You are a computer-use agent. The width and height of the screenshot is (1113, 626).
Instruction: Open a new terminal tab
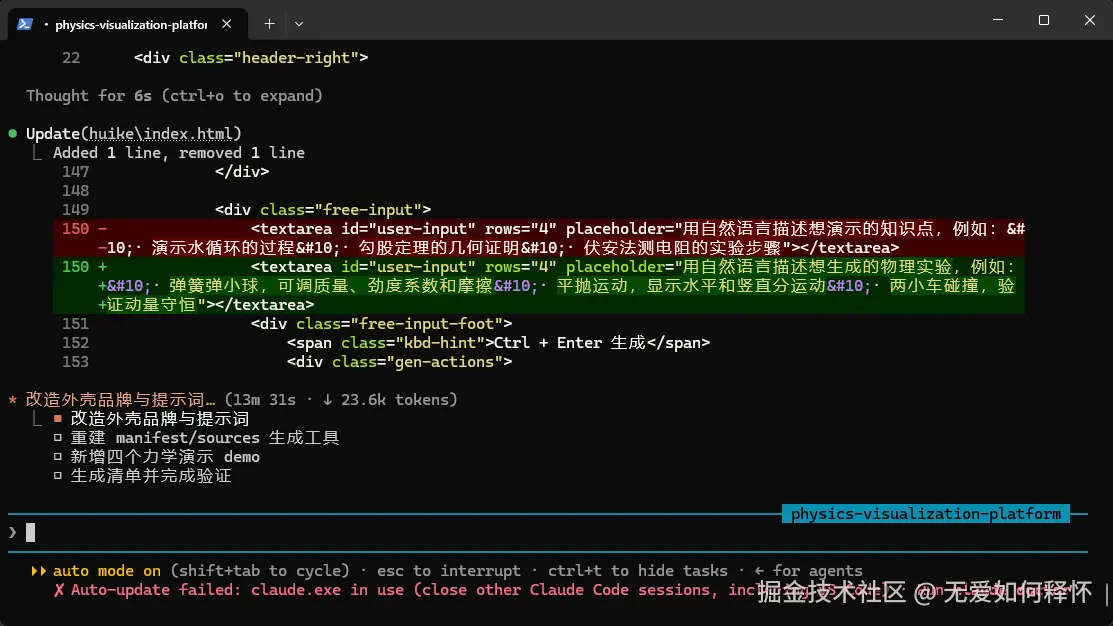point(269,24)
